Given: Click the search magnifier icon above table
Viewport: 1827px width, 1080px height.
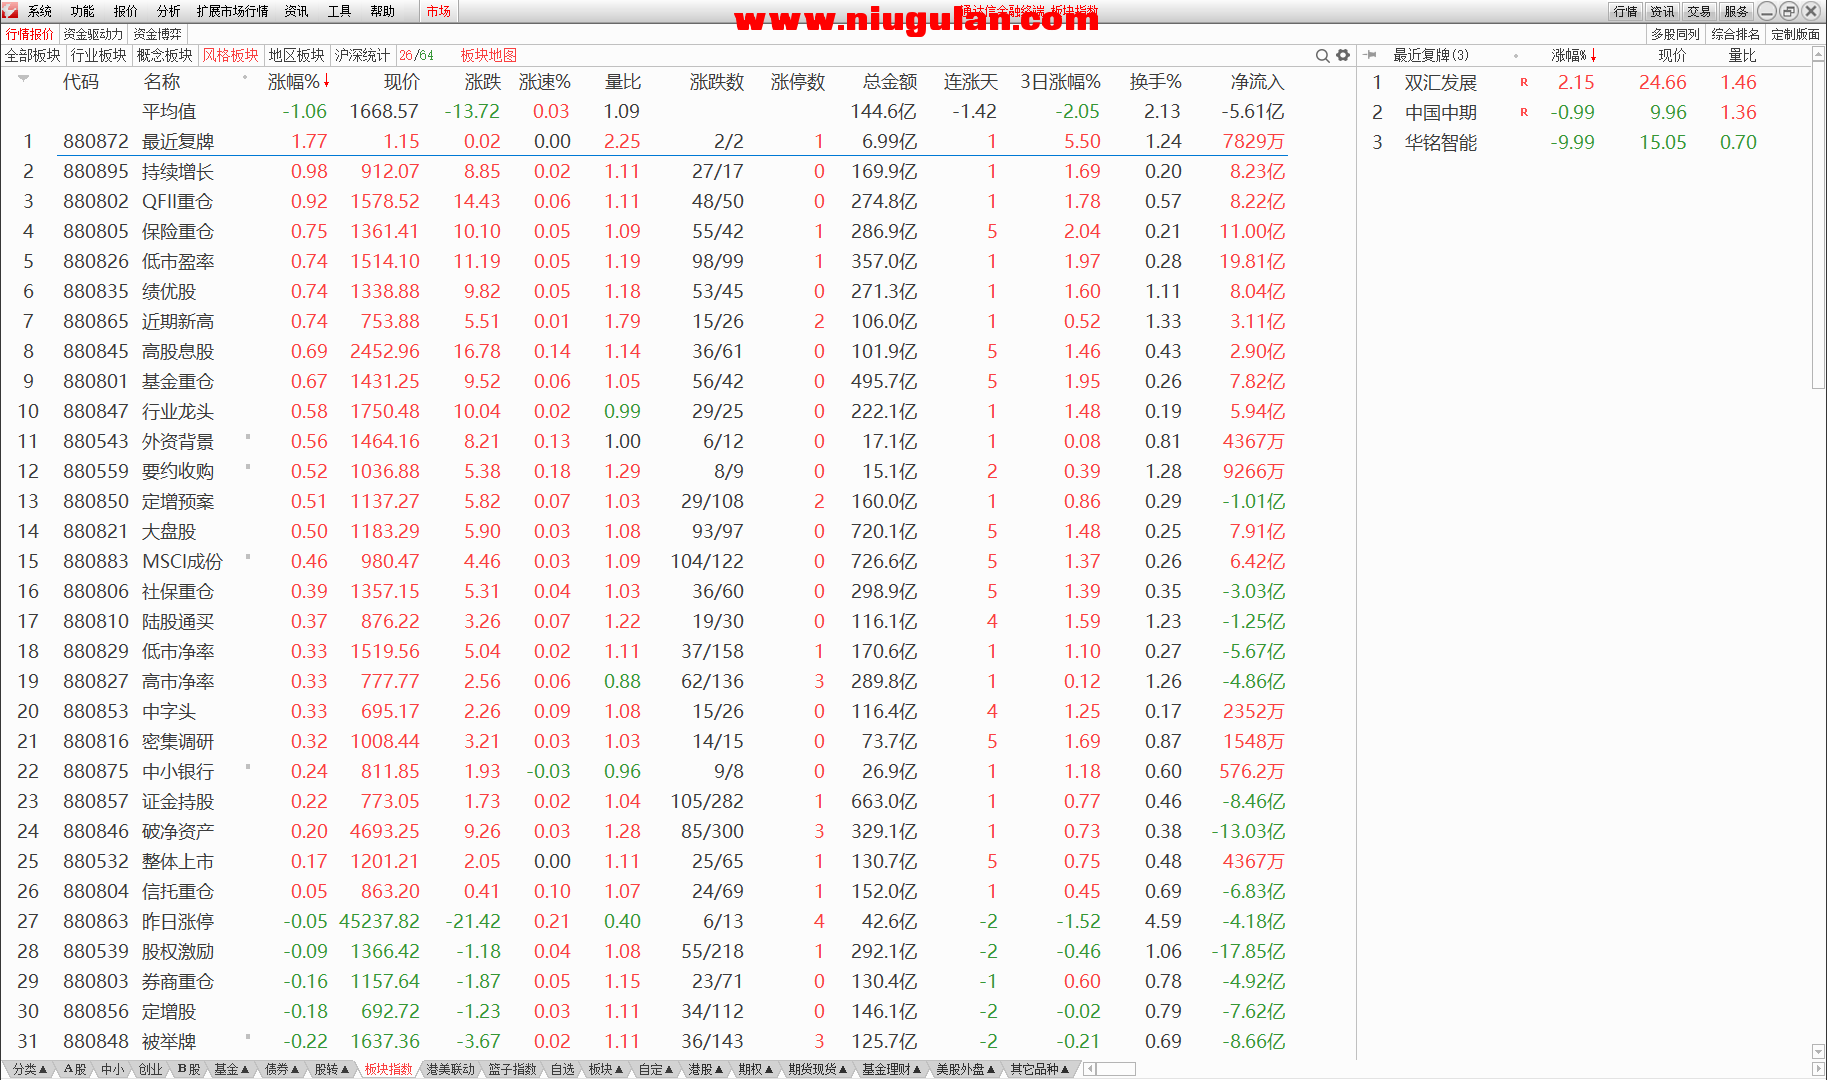Looking at the screenshot, I should click(x=1322, y=56).
